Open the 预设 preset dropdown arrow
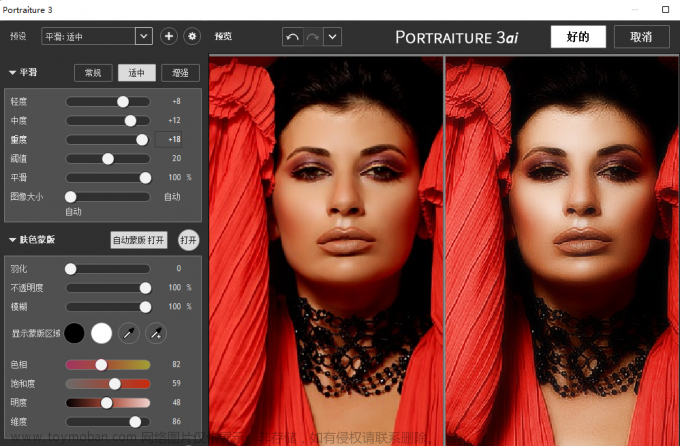This screenshot has height=446, width=680. [x=144, y=36]
